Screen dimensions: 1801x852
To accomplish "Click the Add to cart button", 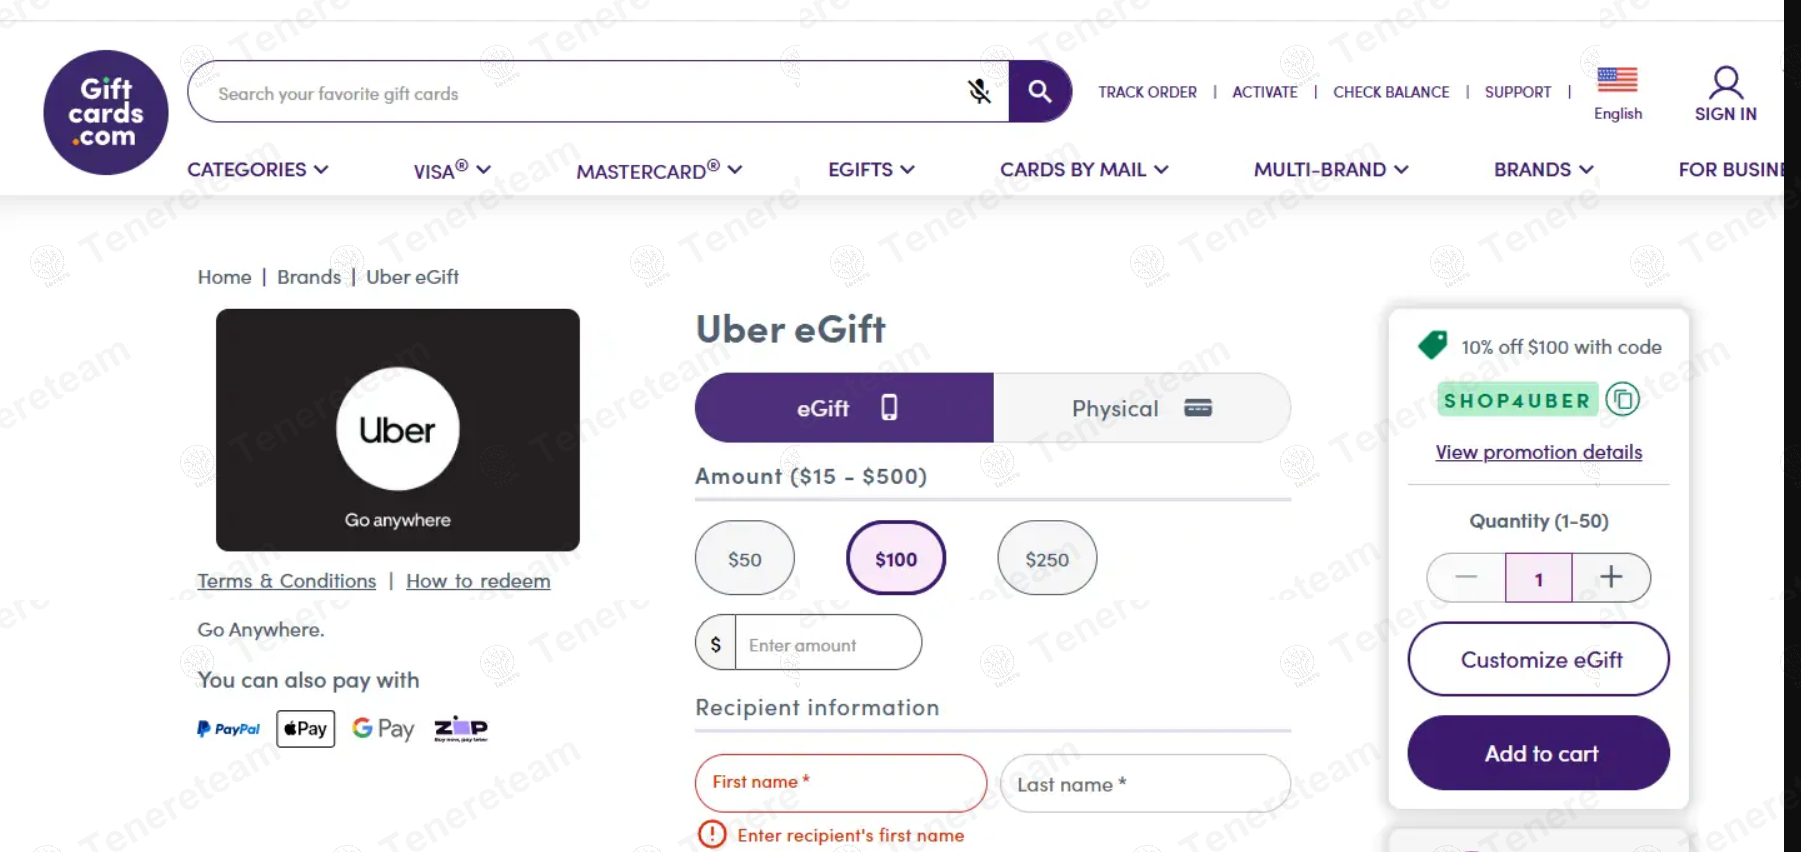I will pos(1538,753).
